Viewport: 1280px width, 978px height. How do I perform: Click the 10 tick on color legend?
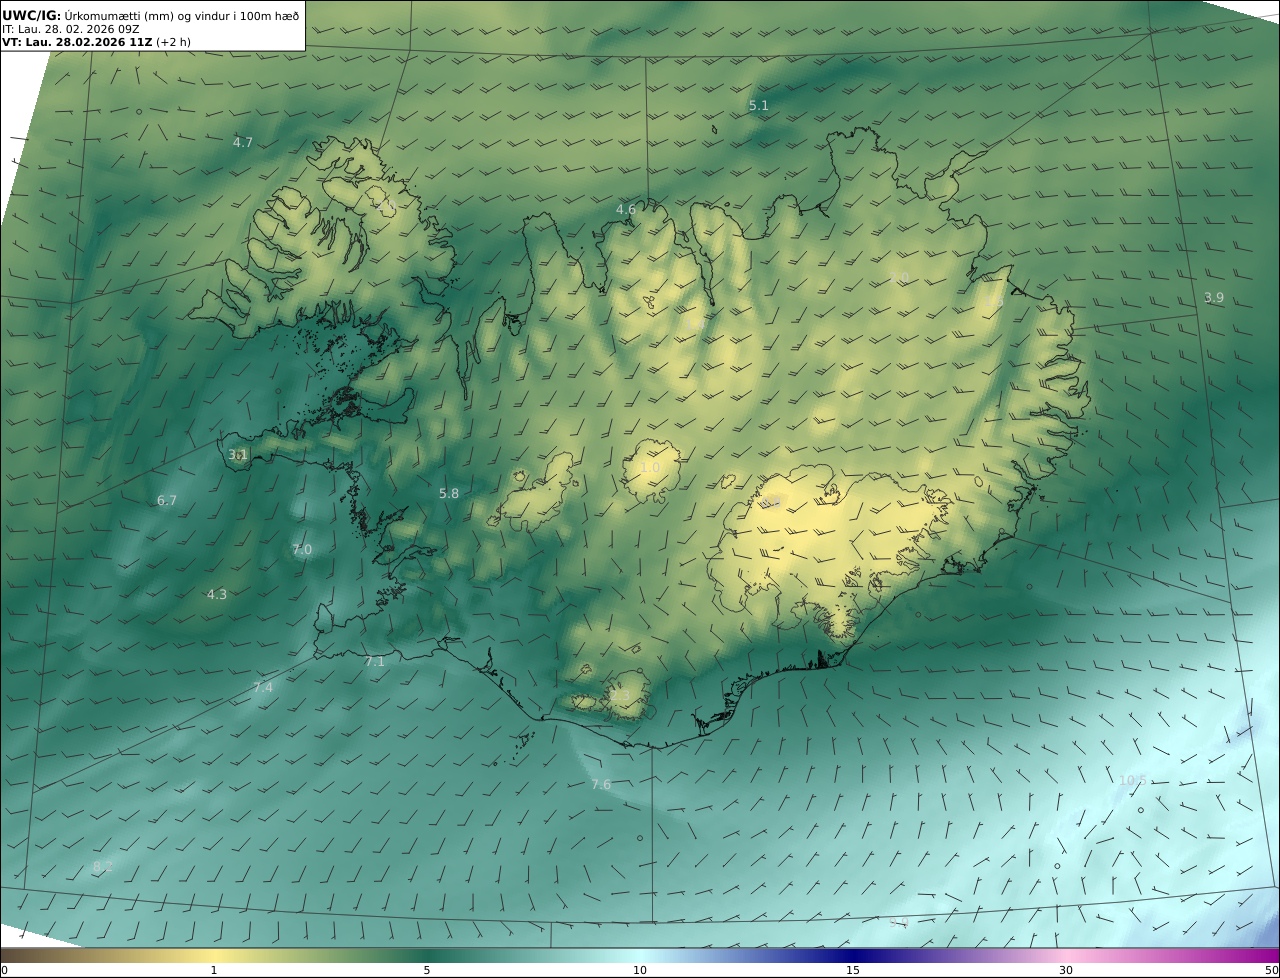[640, 969]
